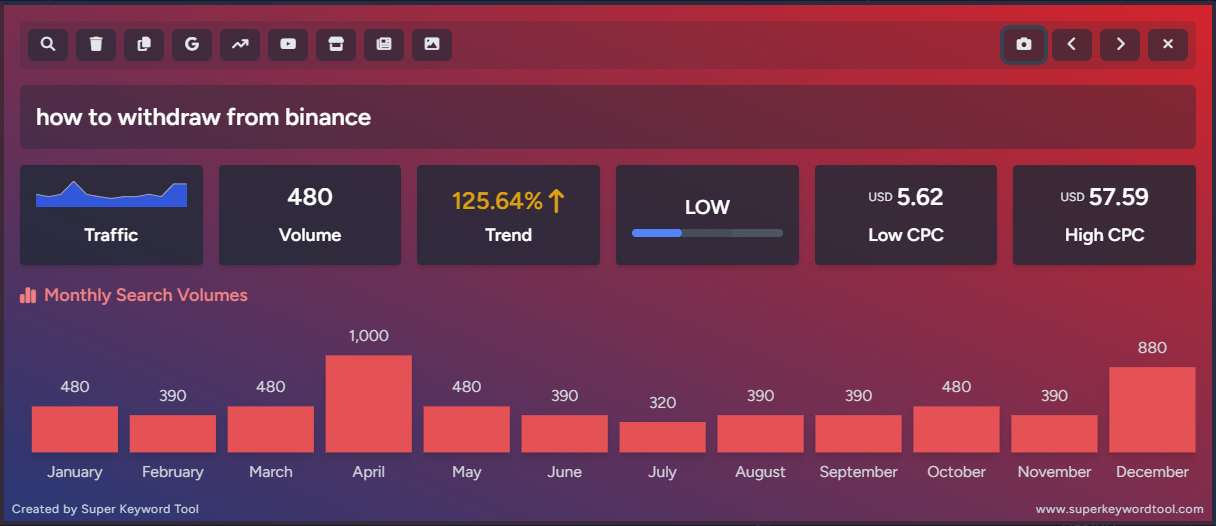Screen dimensions: 1216x526
Task: Open Google search via the G icon
Action: [192, 44]
